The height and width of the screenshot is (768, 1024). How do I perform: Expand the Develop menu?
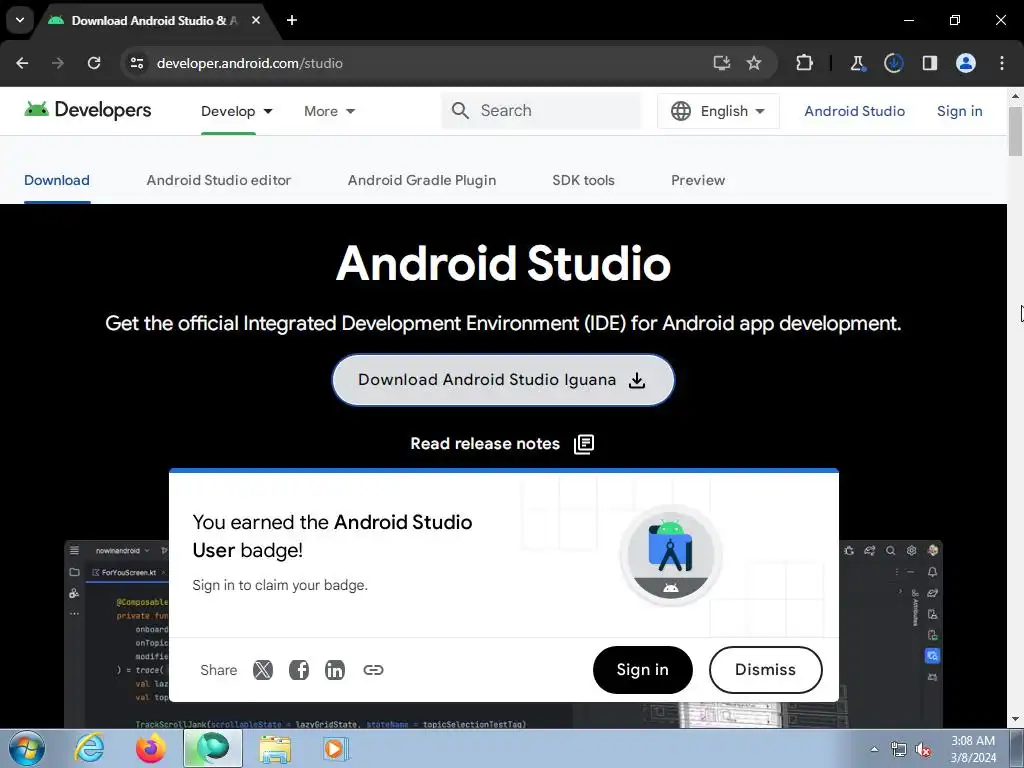[236, 111]
